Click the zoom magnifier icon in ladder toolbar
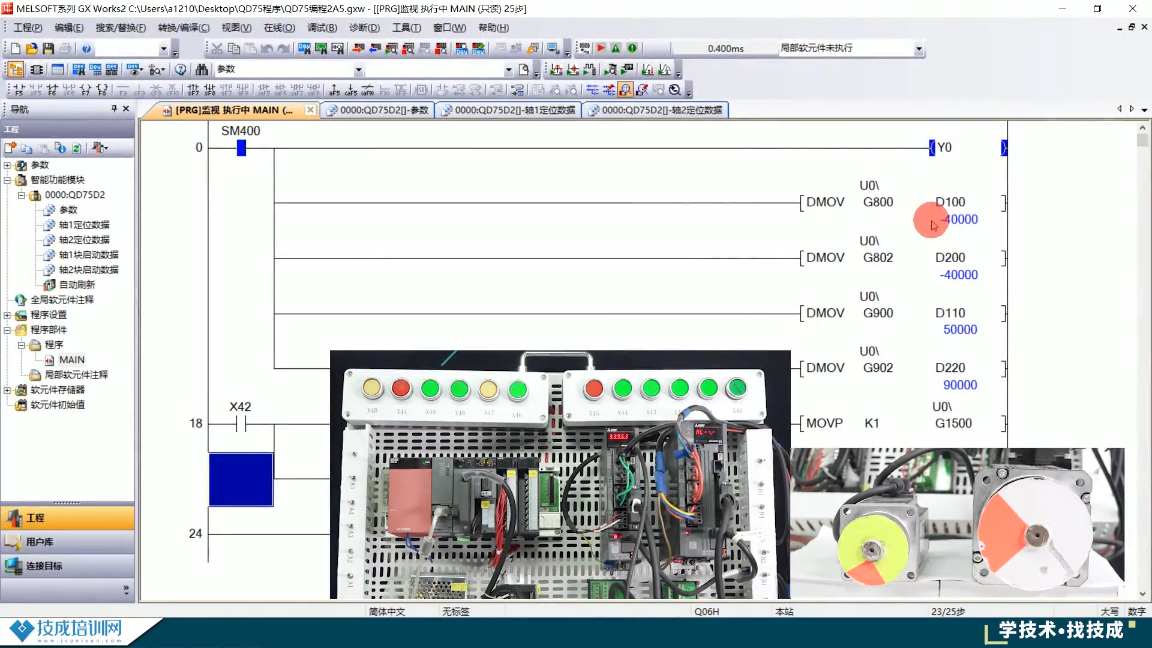Screen dimensions: 1152x648 674,90
